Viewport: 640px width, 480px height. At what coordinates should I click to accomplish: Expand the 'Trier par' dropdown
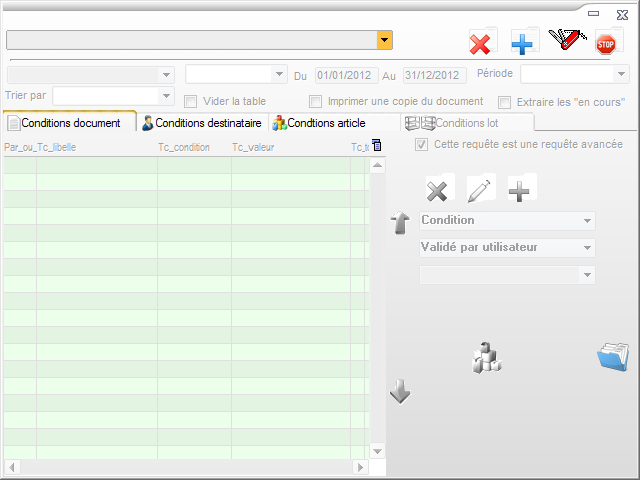(166, 95)
